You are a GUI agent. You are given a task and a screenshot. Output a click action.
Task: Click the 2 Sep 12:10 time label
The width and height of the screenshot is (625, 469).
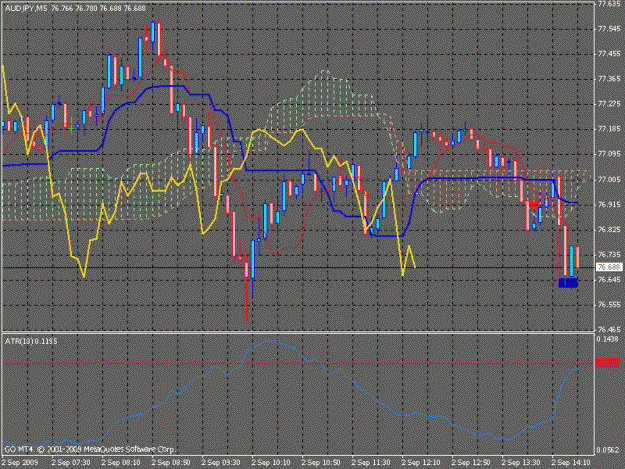[421, 463]
